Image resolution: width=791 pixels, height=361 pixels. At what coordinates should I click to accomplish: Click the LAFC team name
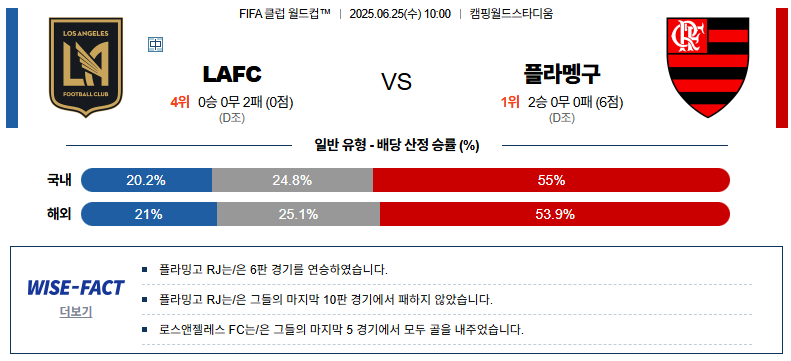pyautogui.click(x=232, y=74)
